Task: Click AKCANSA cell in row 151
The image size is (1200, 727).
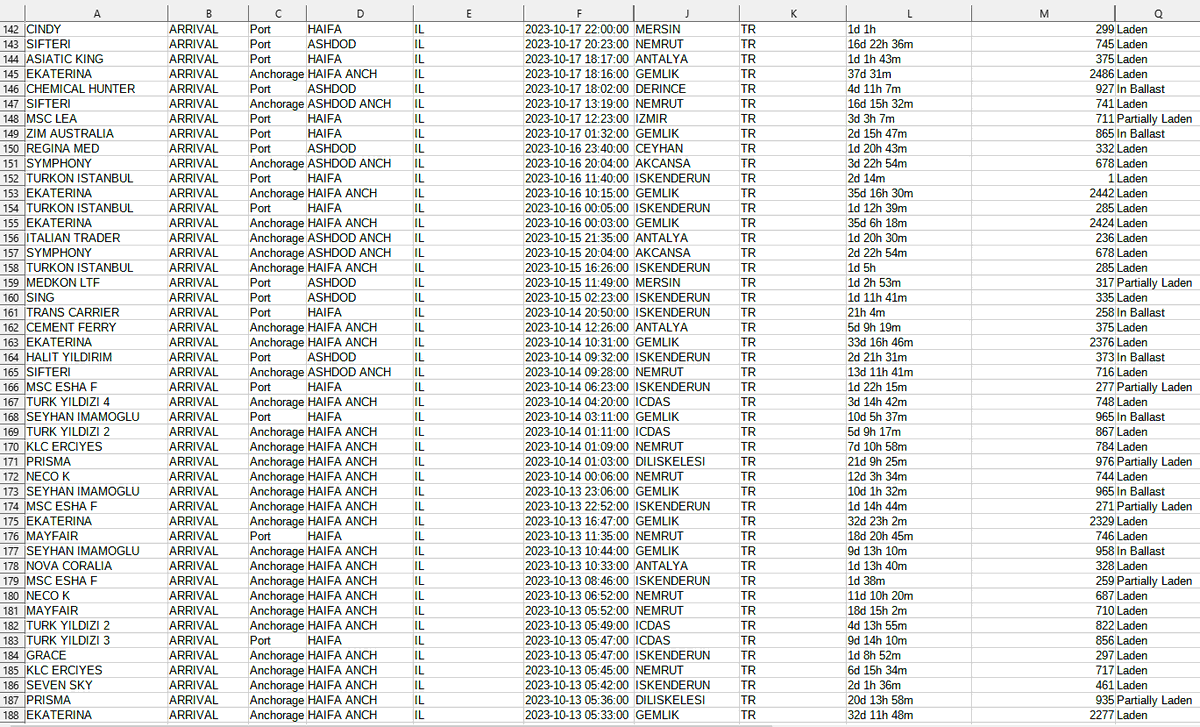Action: 686,163
